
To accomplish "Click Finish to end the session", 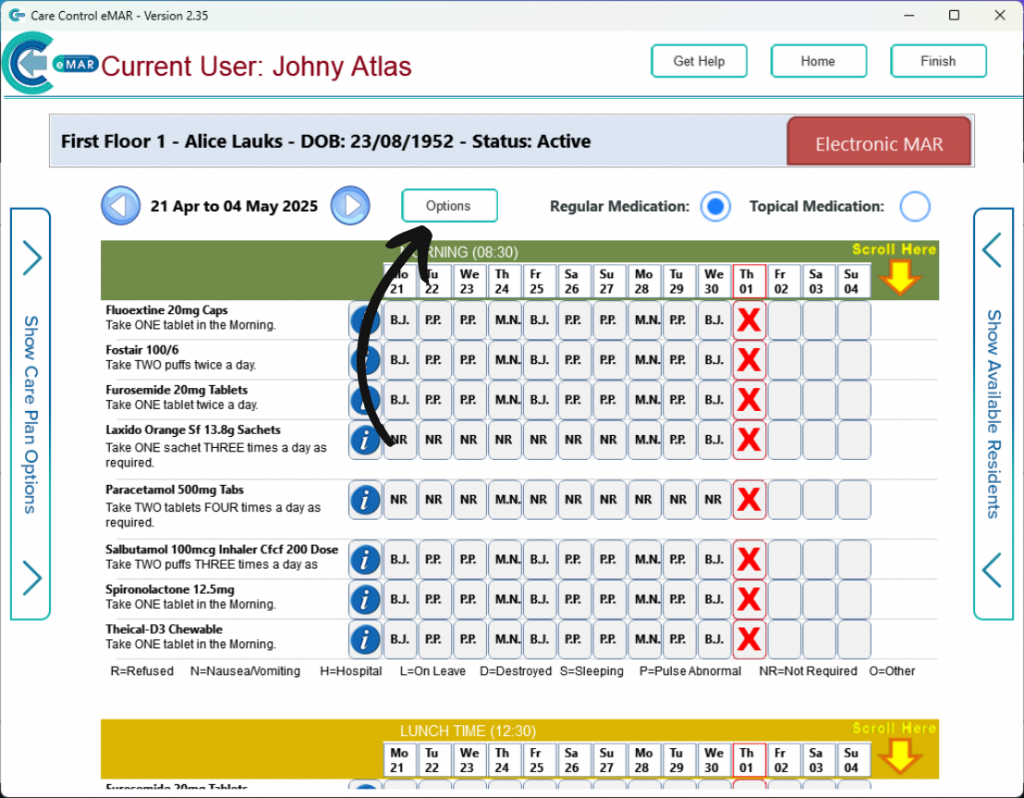I will pyautogui.click(x=937, y=61).
